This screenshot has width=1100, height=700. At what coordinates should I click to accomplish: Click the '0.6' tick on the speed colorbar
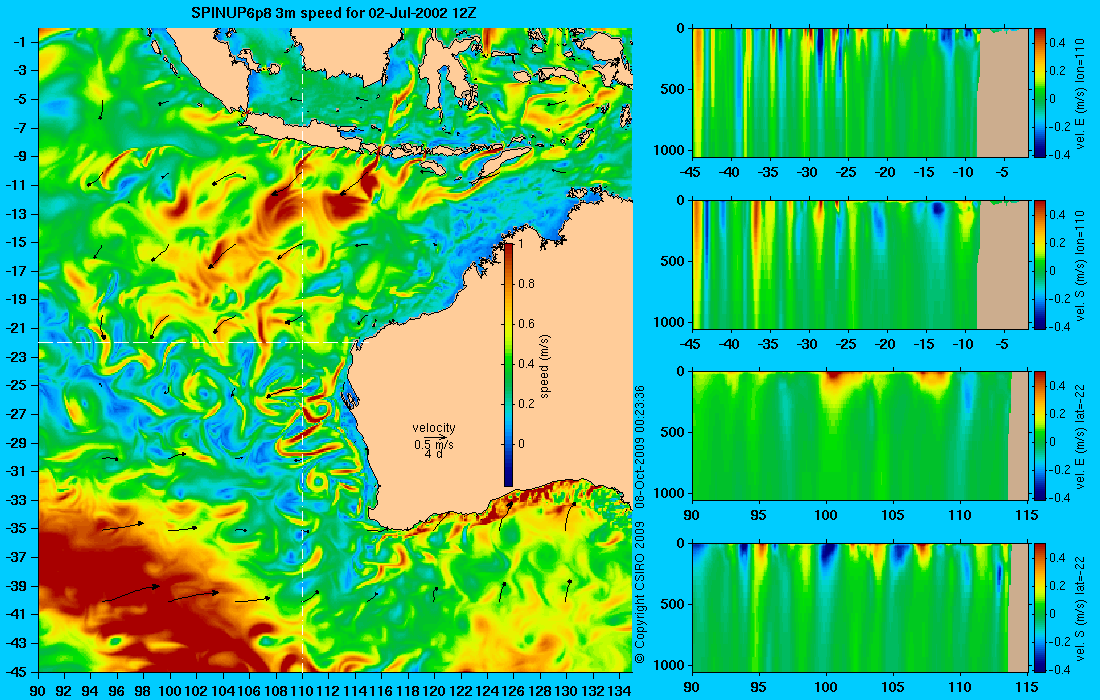pos(525,324)
